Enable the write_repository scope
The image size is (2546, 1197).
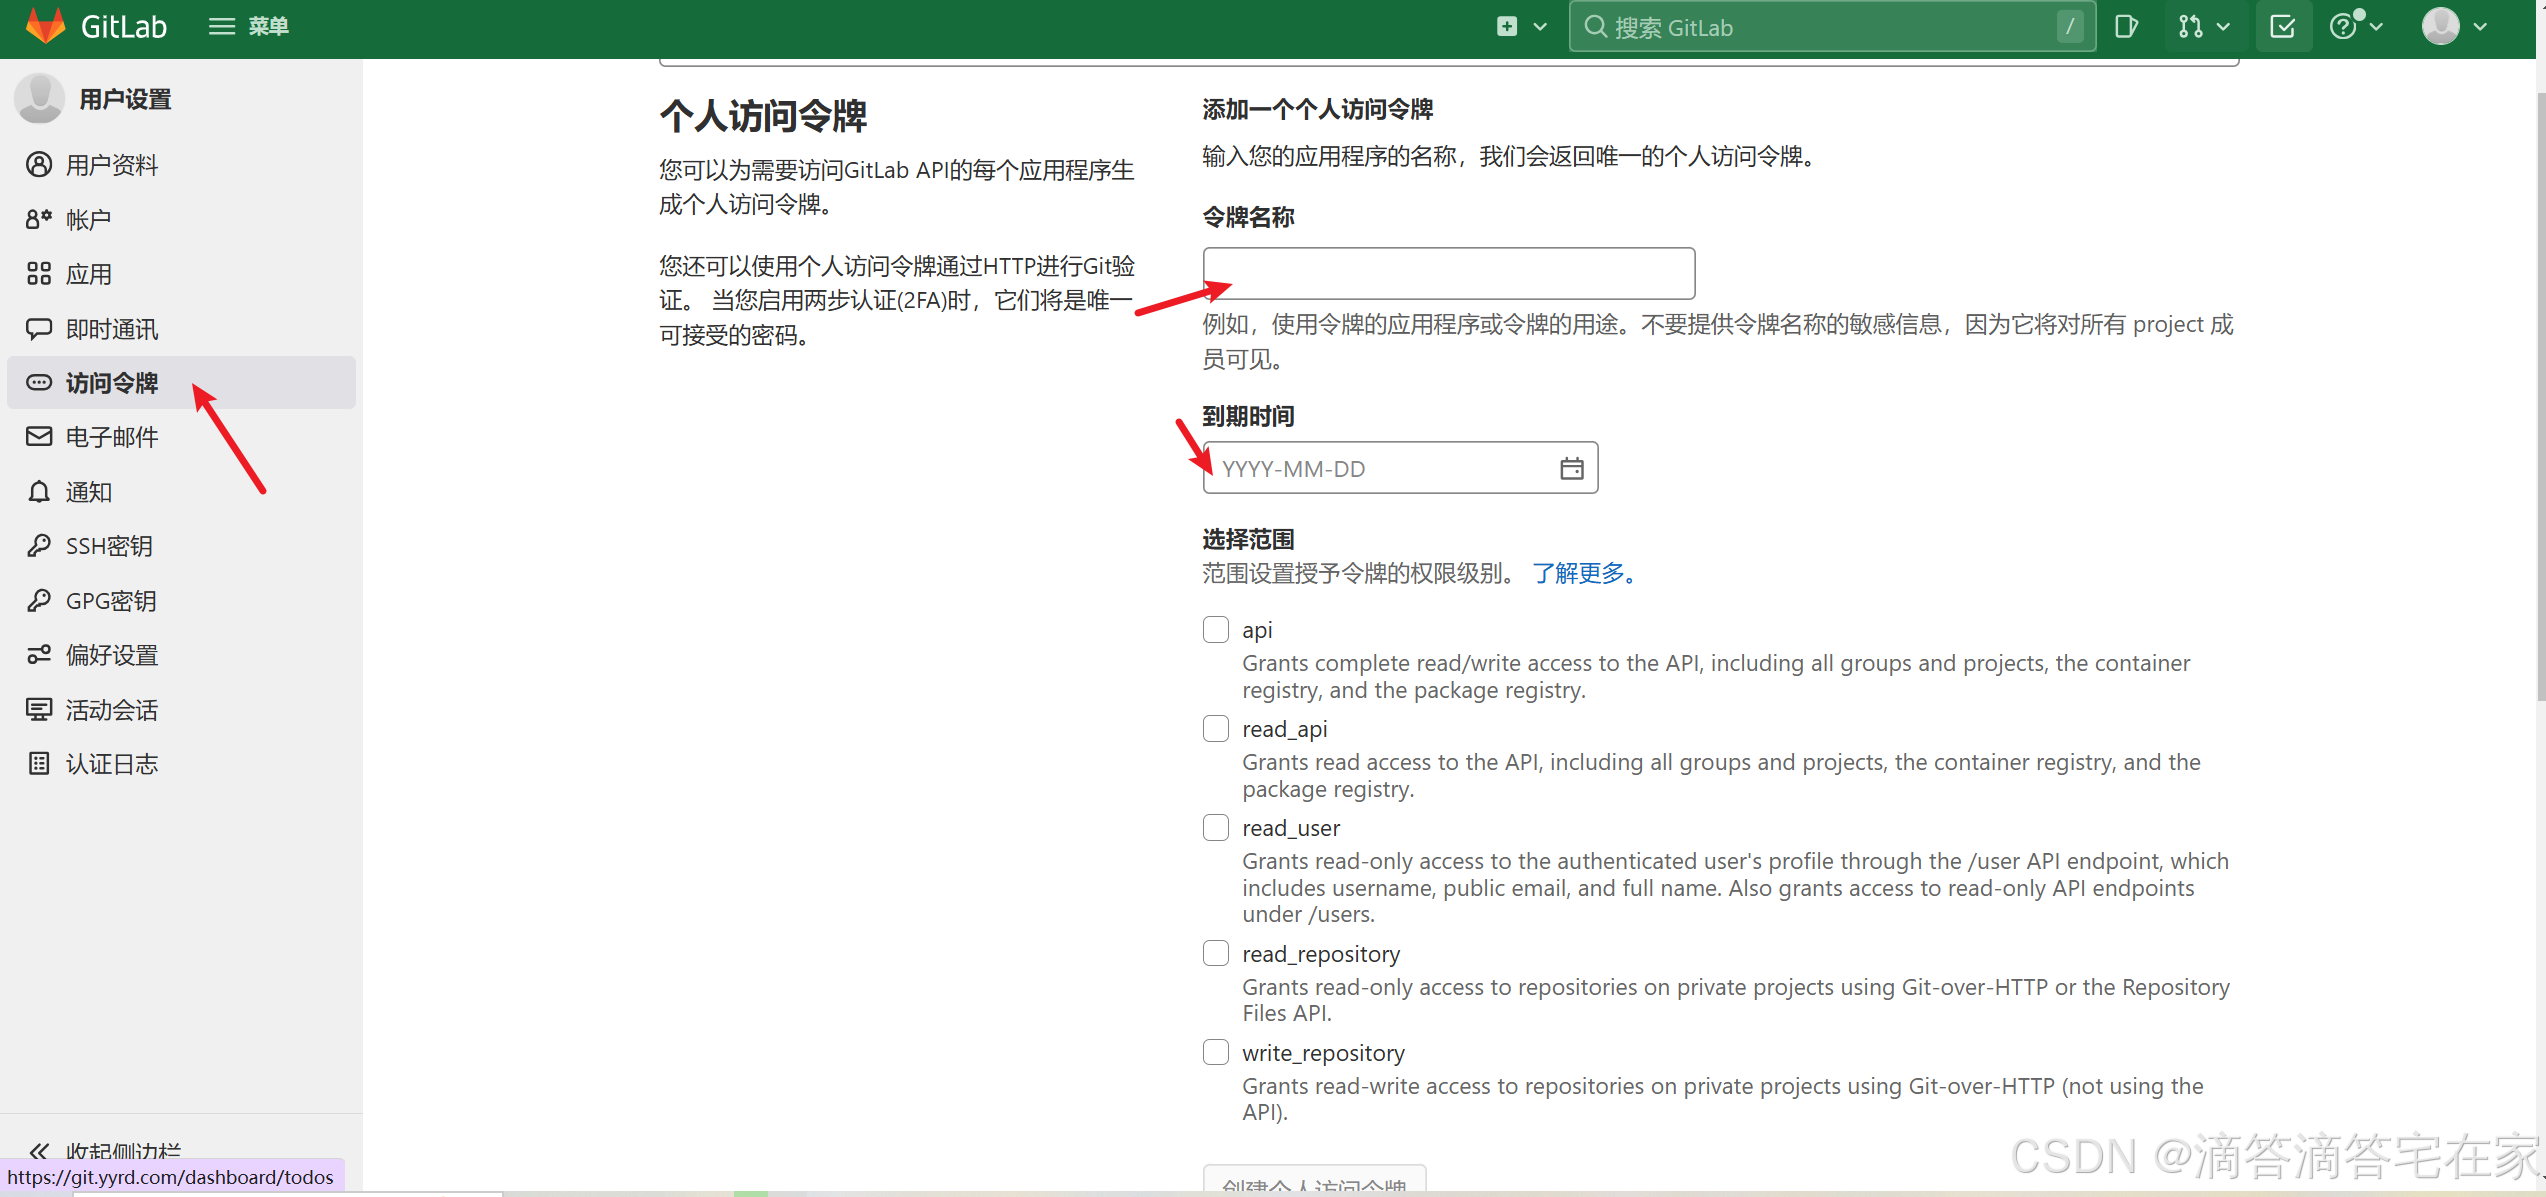pyautogui.click(x=1215, y=1051)
